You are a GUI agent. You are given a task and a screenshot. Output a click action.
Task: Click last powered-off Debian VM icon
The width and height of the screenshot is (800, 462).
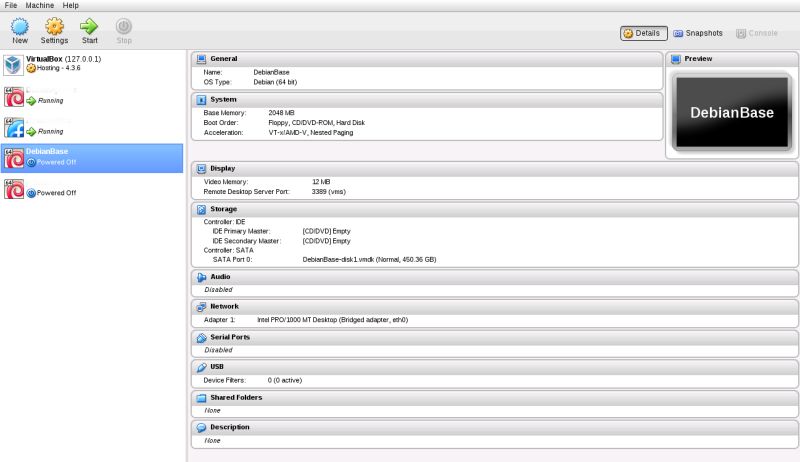click(x=14, y=189)
